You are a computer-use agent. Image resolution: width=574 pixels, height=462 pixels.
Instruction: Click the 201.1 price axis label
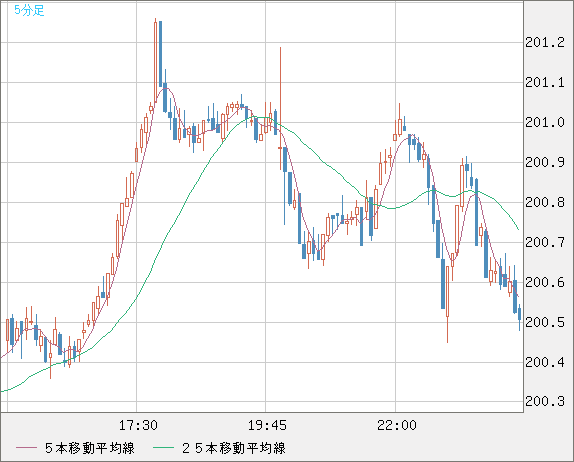545,82
